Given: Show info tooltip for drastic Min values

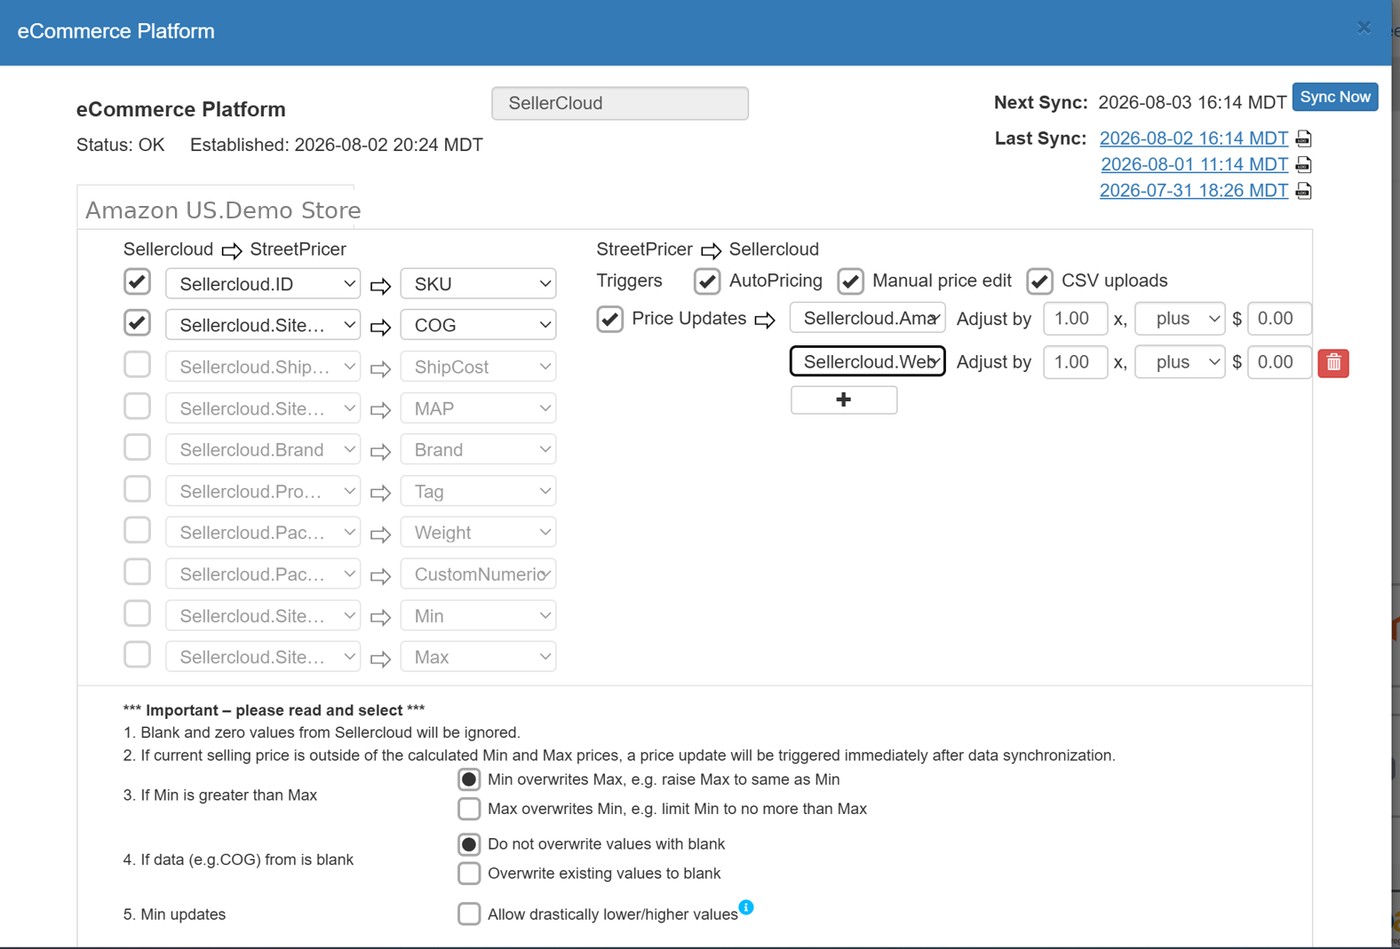Looking at the screenshot, I should (746, 907).
